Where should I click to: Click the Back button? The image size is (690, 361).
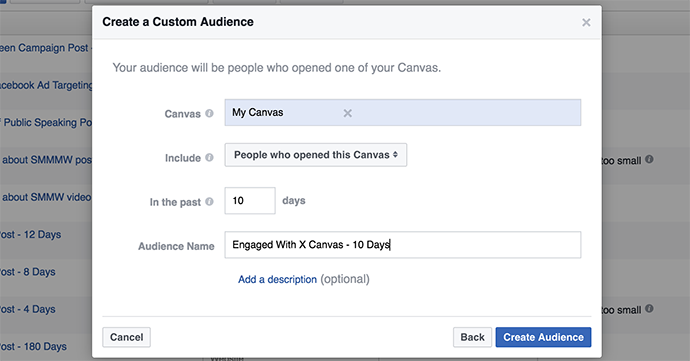473,337
